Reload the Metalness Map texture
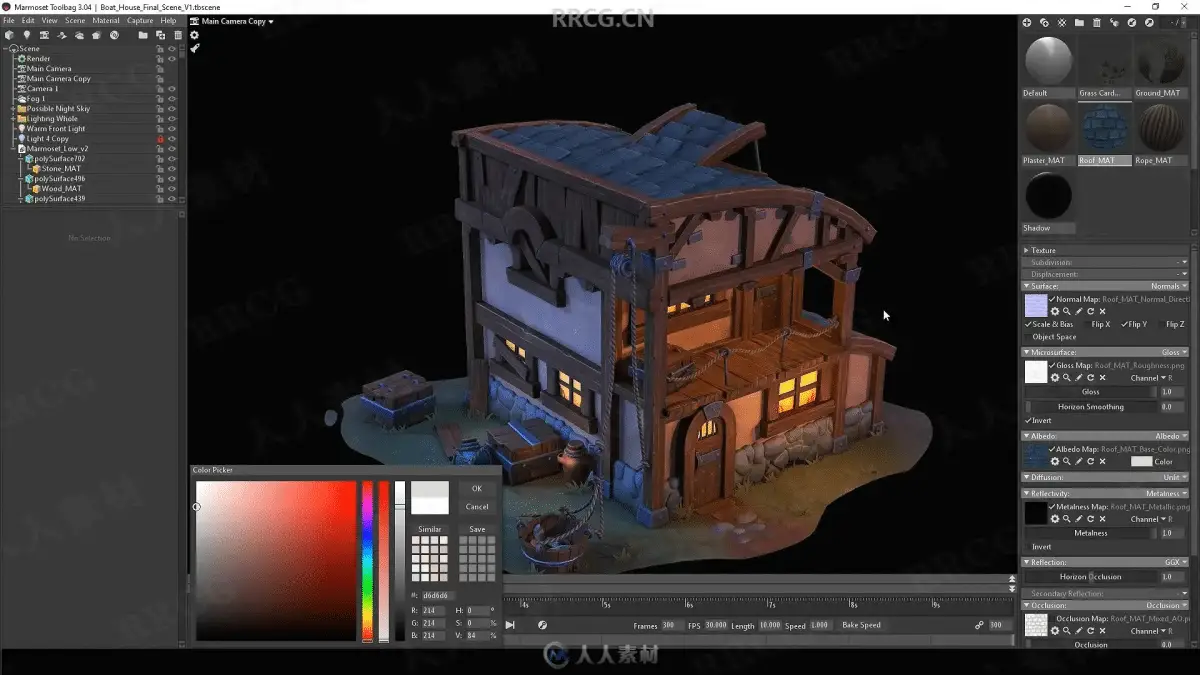 click(x=1091, y=519)
